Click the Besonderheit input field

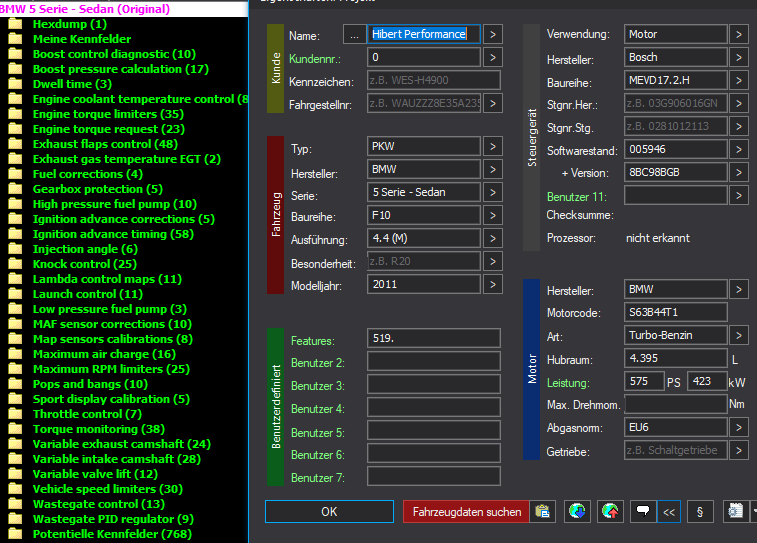(x=424, y=261)
